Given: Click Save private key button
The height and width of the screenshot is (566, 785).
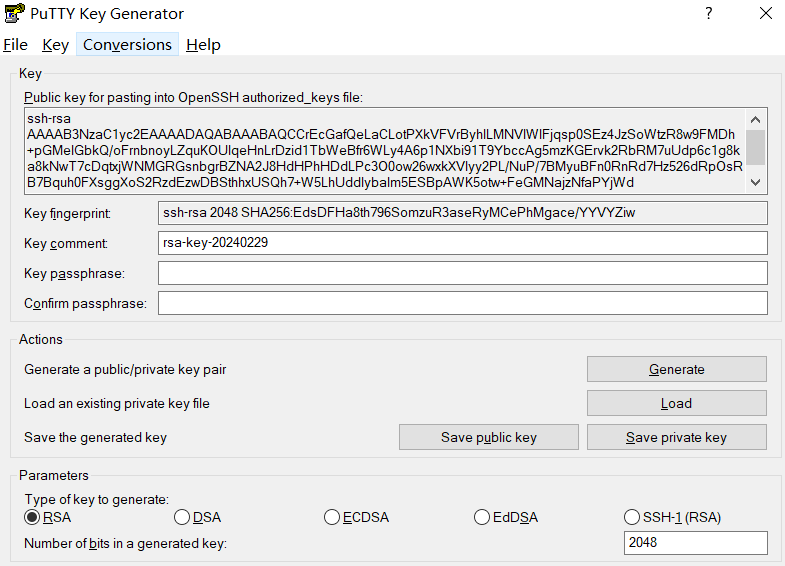Looking at the screenshot, I should 676,437.
